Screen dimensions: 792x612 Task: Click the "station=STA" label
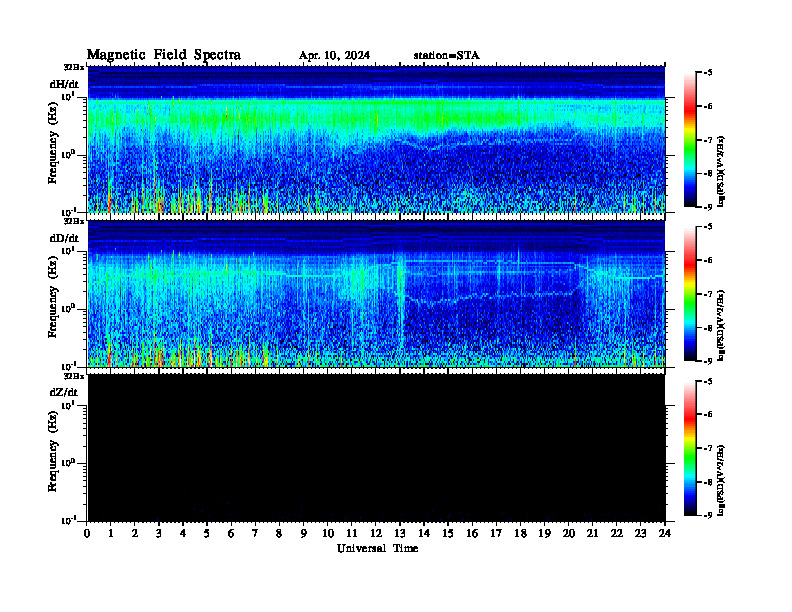pyautogui.click(x=447, y=56)
